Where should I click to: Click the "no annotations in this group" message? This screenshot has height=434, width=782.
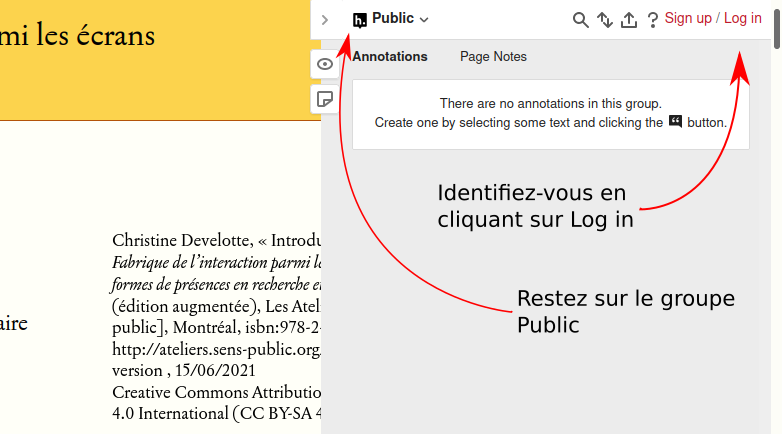pos(550,103)
